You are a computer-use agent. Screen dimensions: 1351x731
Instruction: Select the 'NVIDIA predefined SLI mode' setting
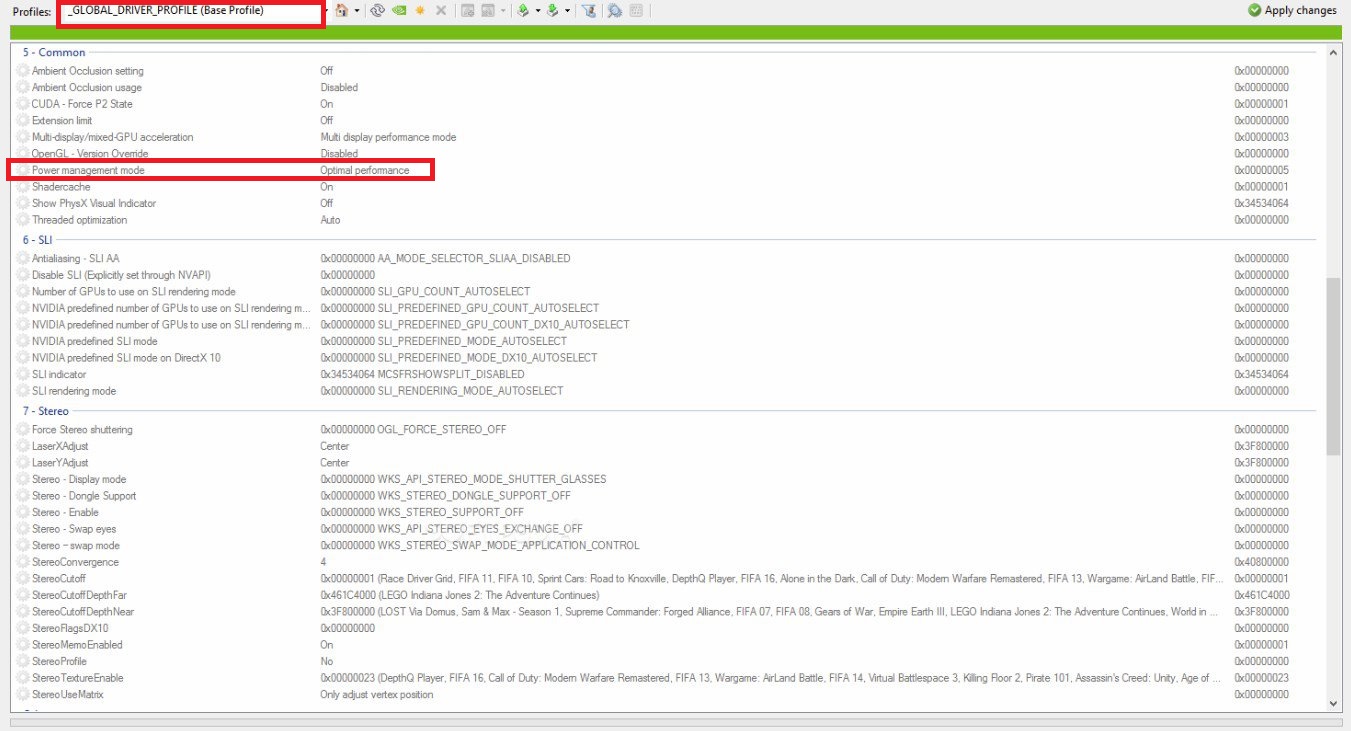click(x=95, y=341)
